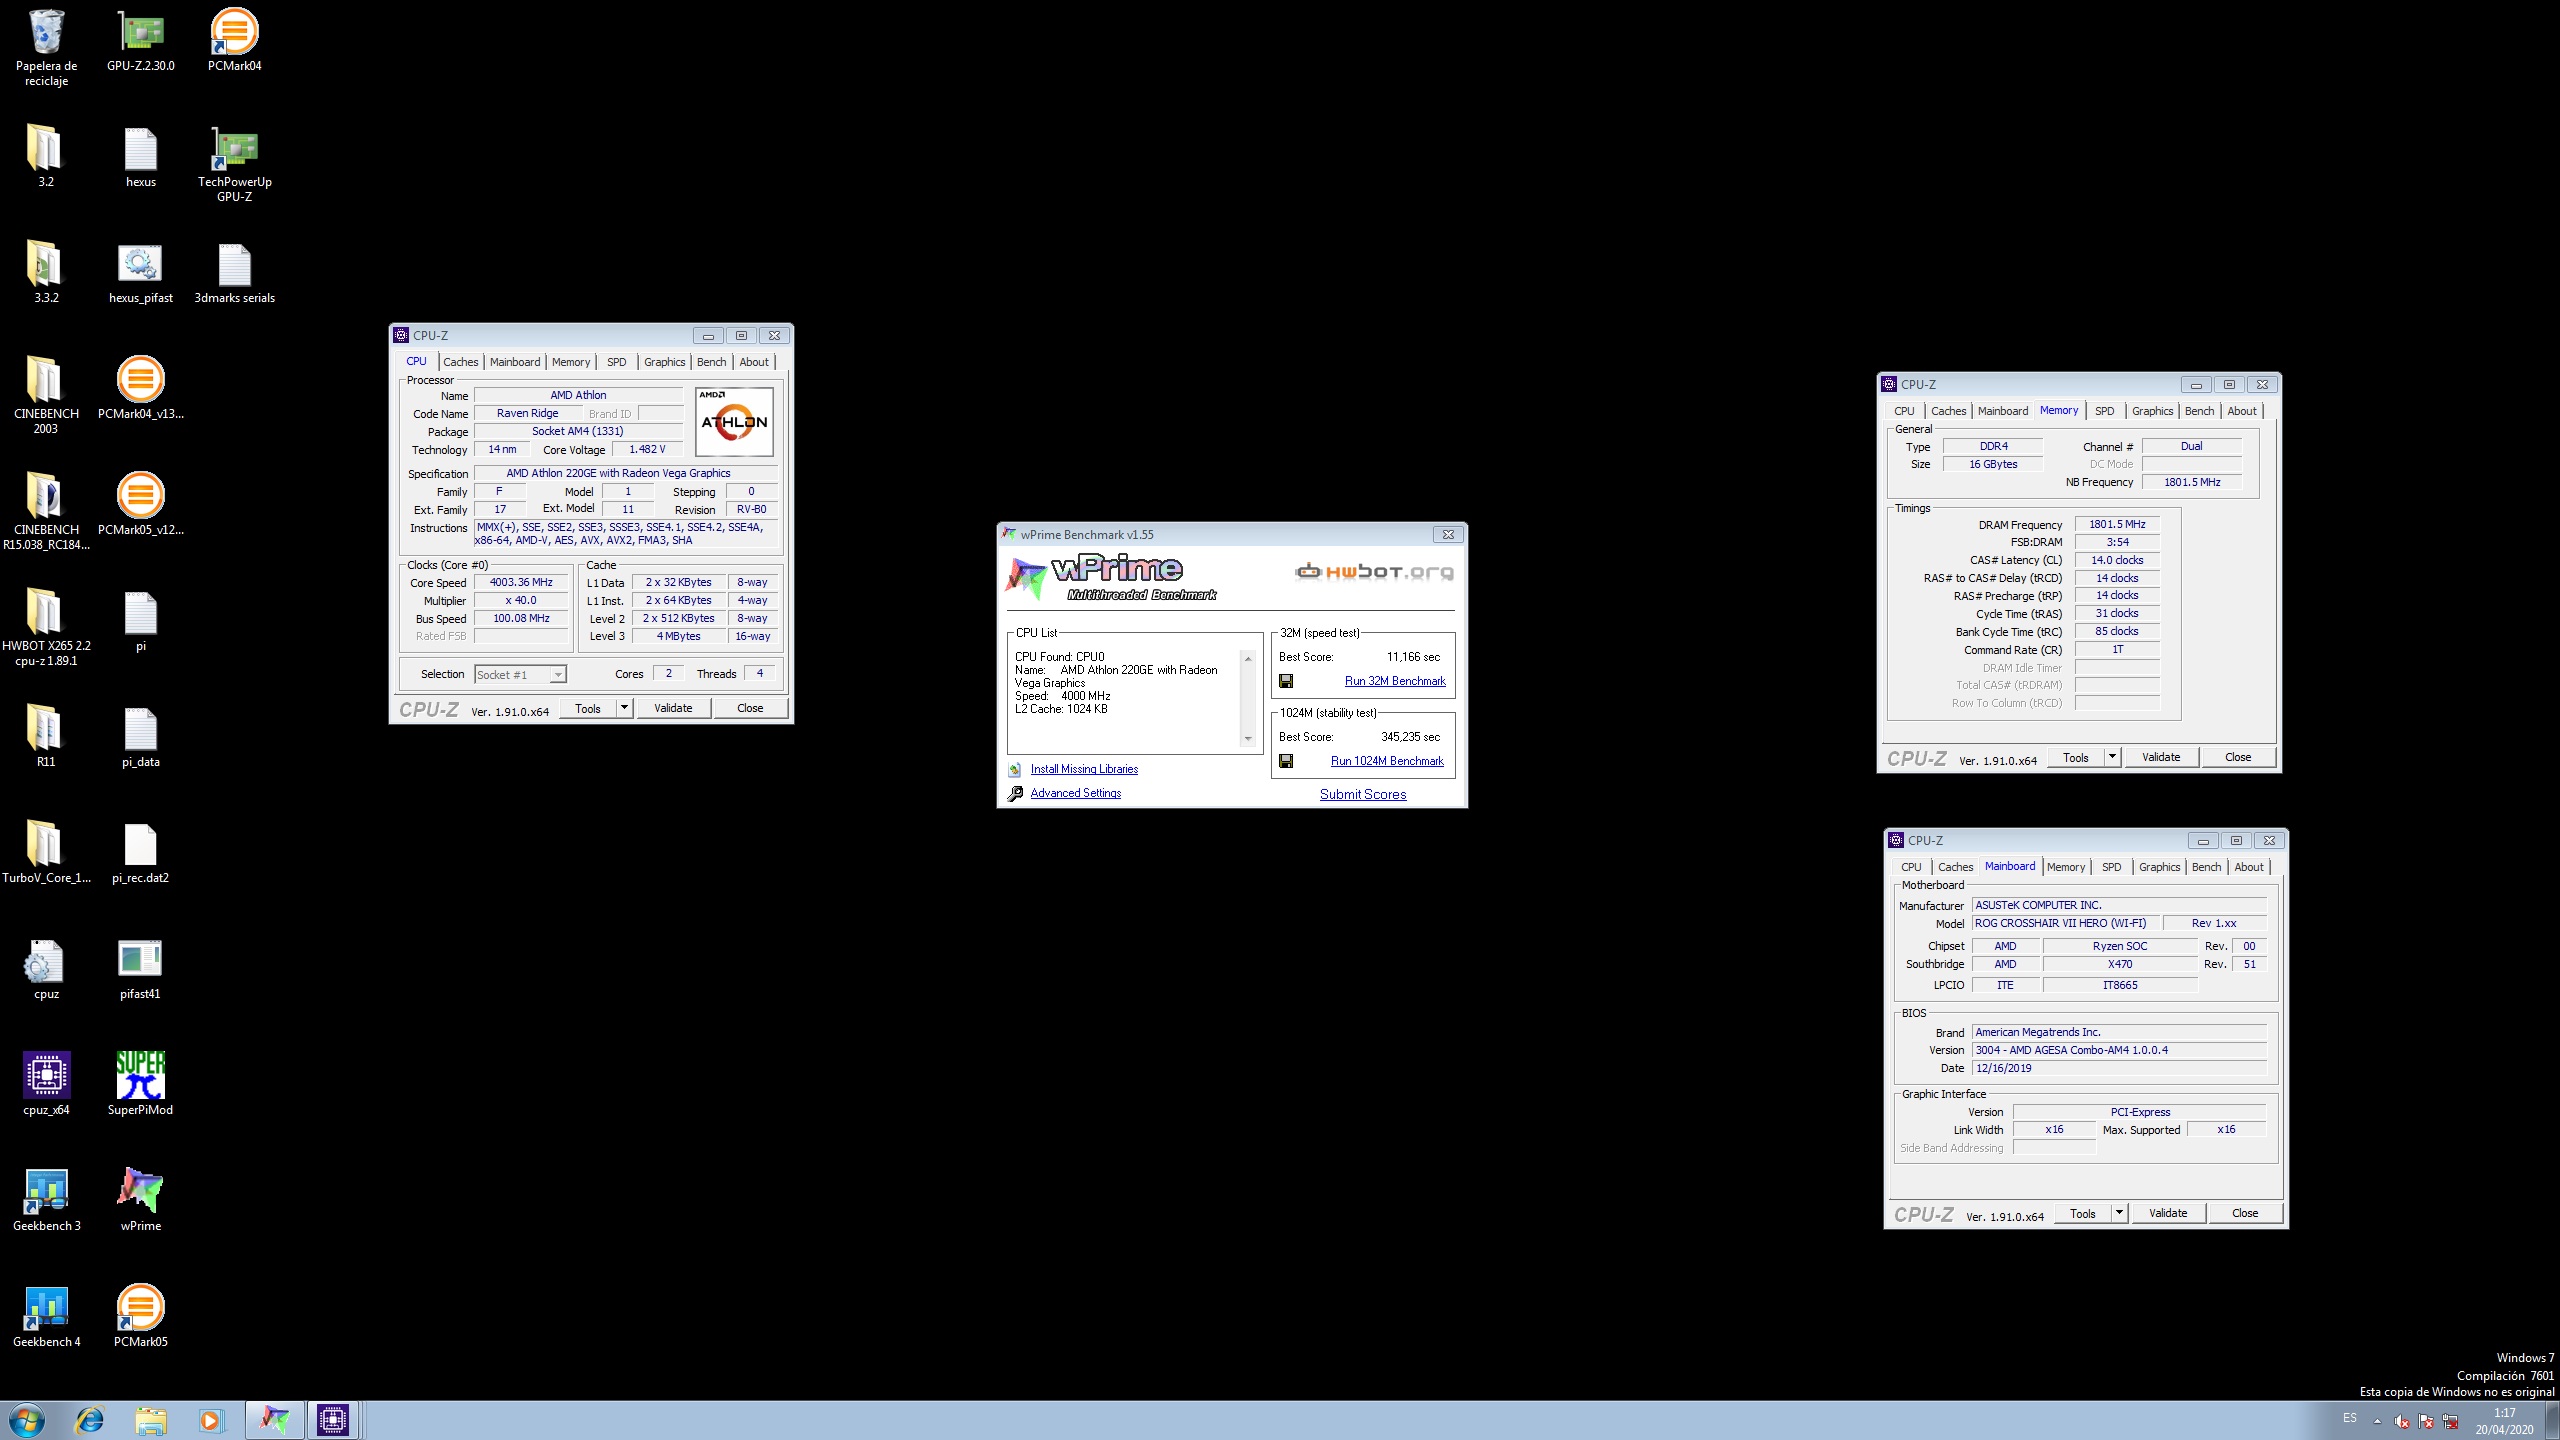Click Install Missing Libraries link
The width and height of the screenshot is (2560, 1440).
[1084, 769]
